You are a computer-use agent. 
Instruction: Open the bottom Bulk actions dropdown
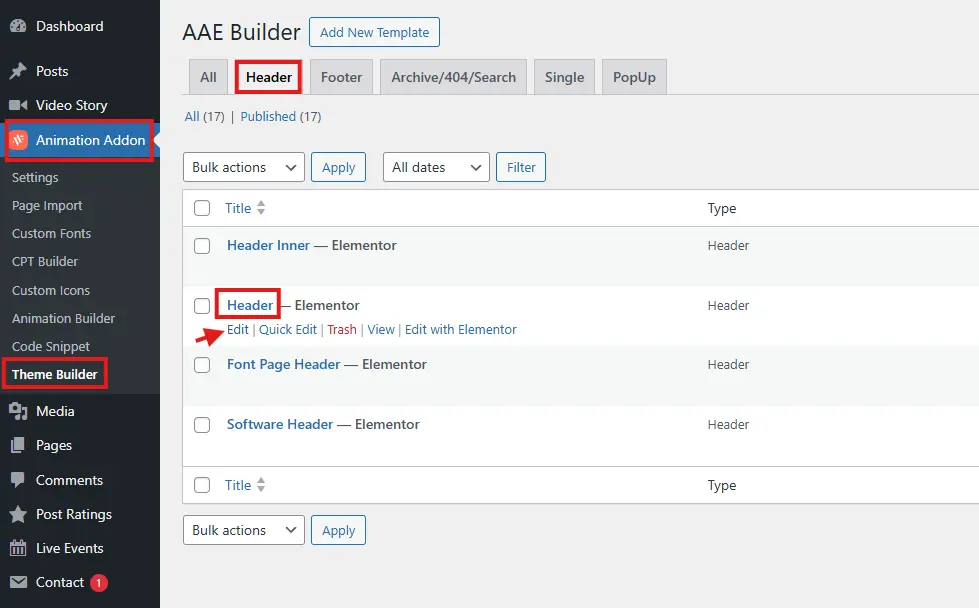243,530
